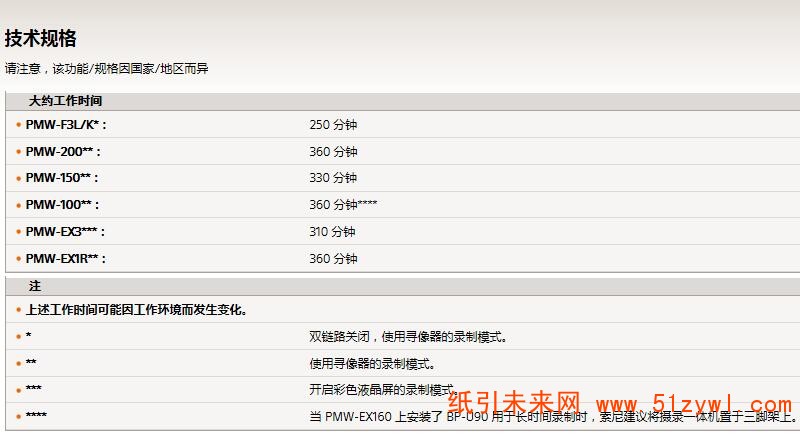
Task: Click the single asterisk footnote marker
Action: click(29, 335)
